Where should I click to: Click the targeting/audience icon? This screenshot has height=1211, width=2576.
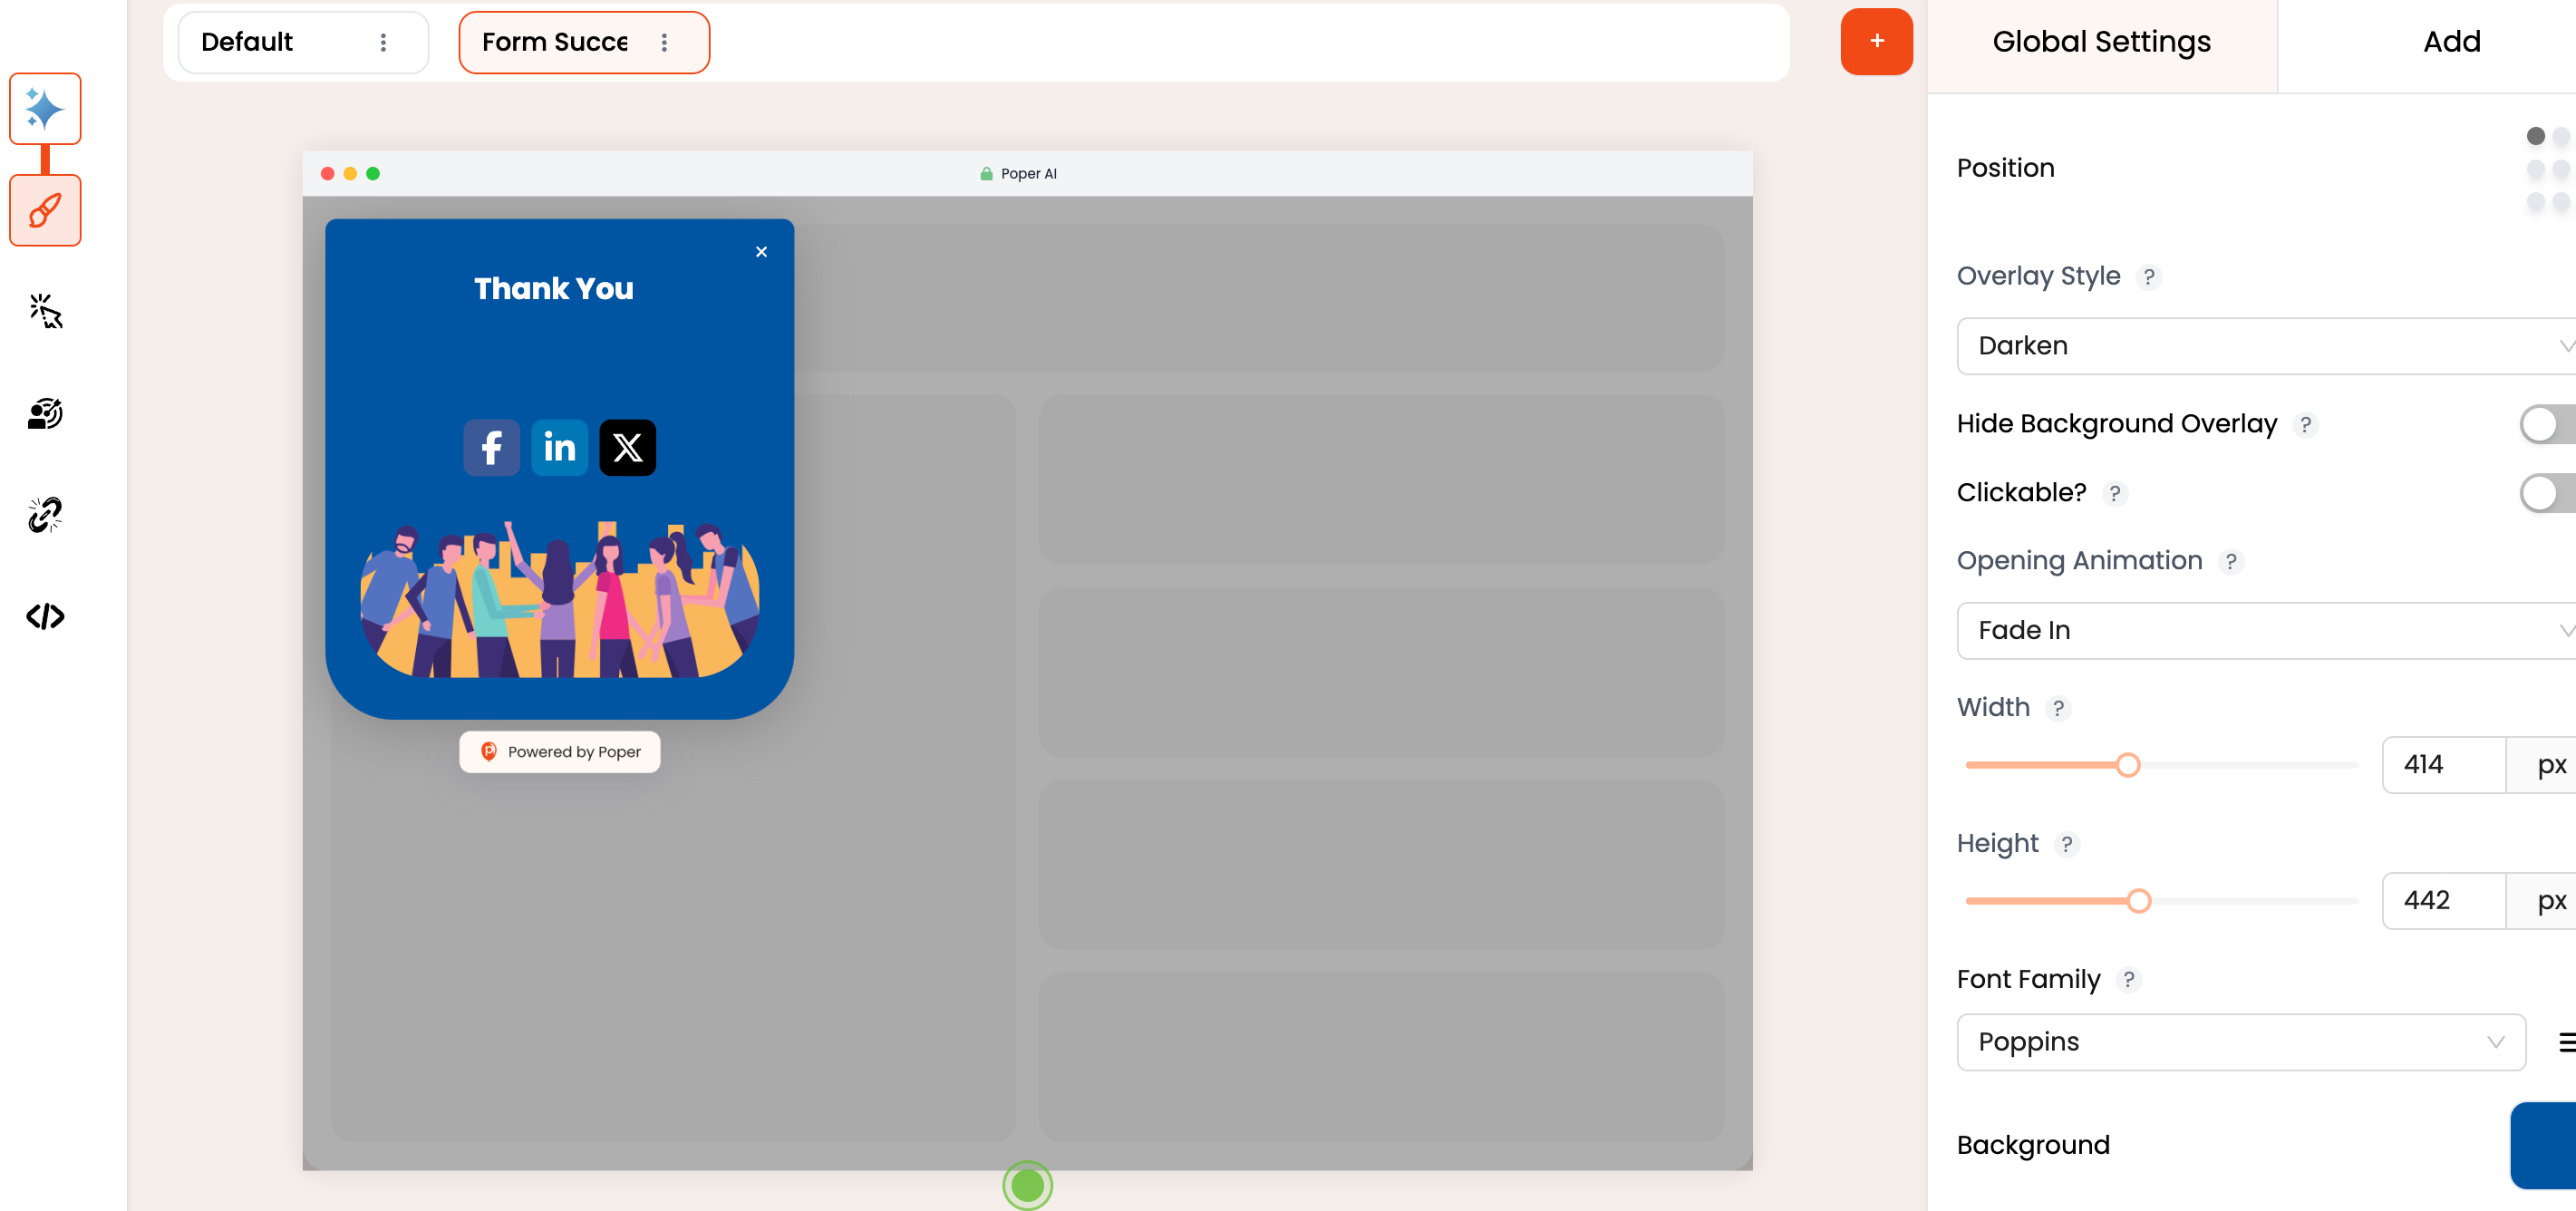[44, 412]
